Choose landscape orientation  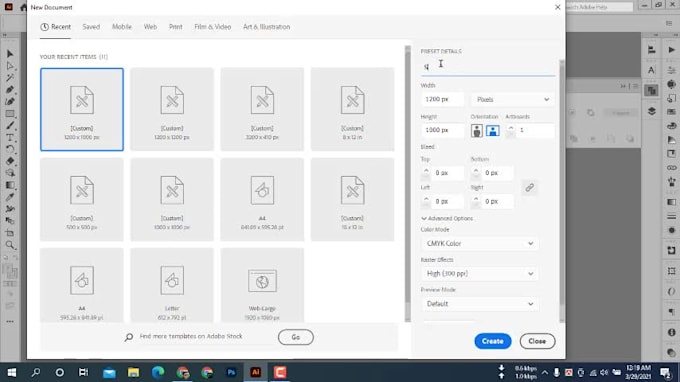click(x=493, y=130)
